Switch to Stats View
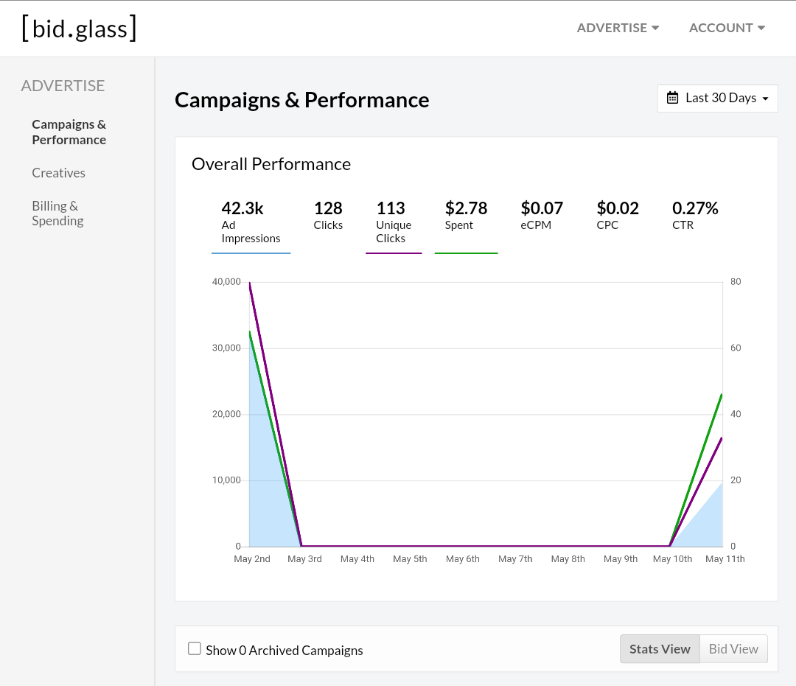Screen dimensions: 796x686 [659, 649]
